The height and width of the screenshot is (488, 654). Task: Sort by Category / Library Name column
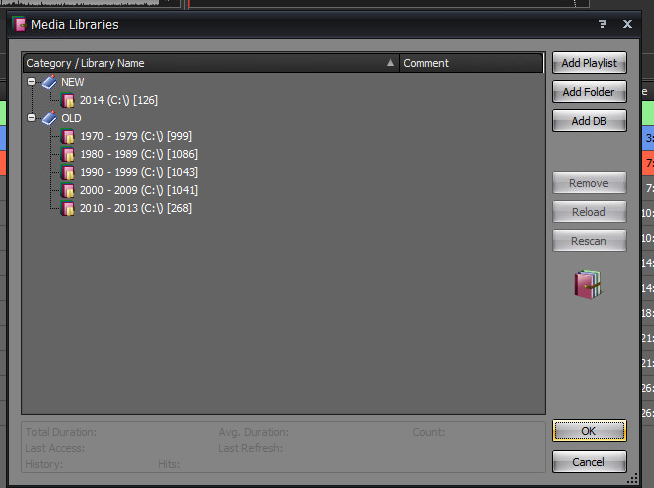200,63
